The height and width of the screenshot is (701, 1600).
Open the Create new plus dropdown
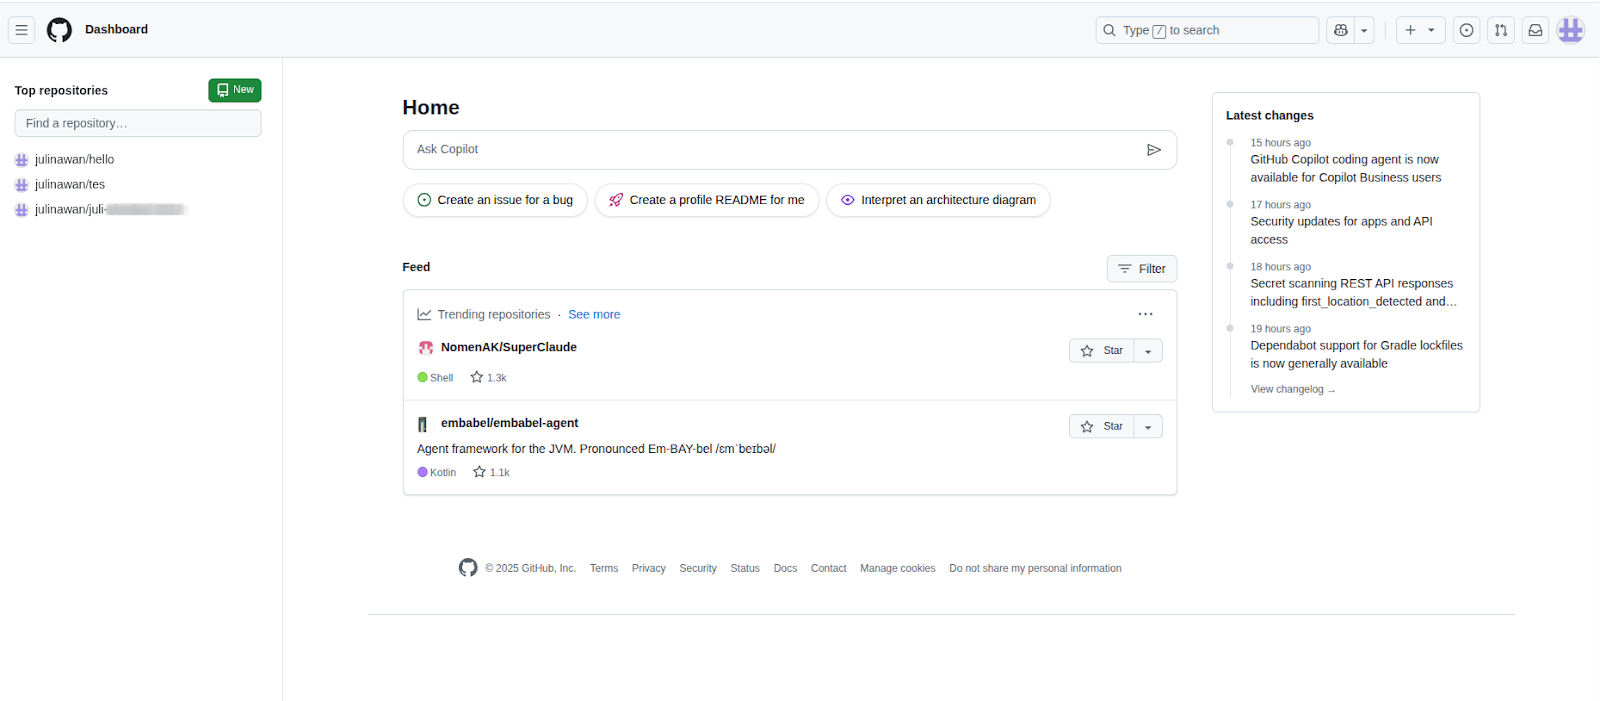click(x=1420, y=30)
